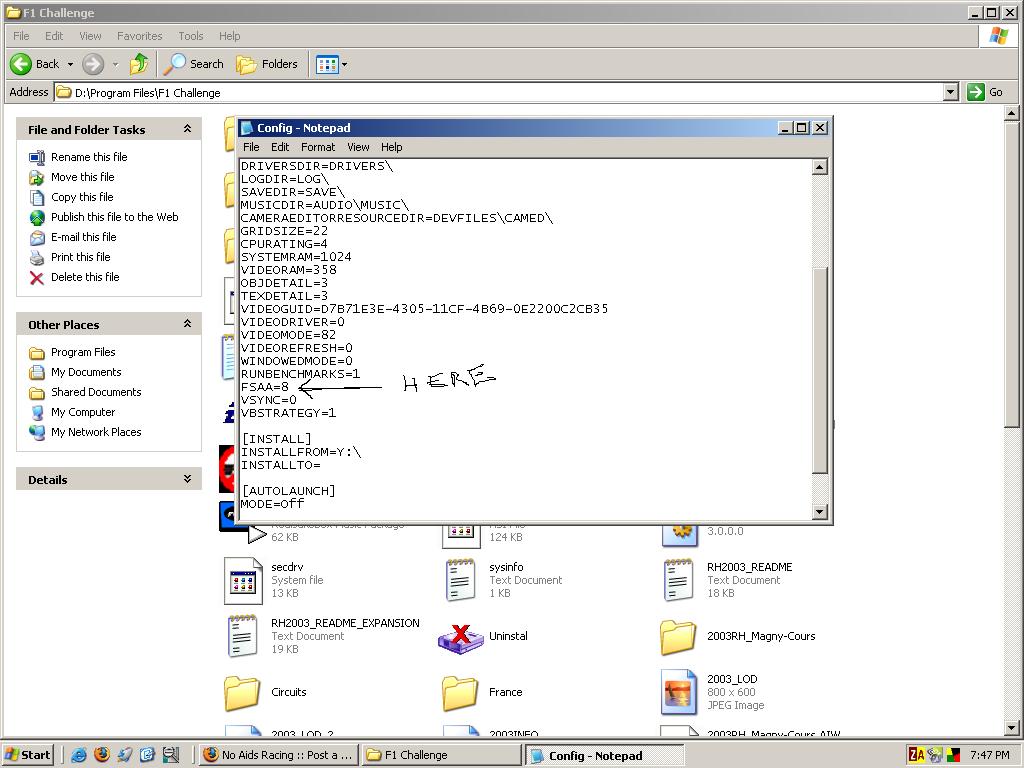Open the Views dropdown arrow
Image resolution: width=1024 pixels, height=768 pixels.
(x=345, y=64)
